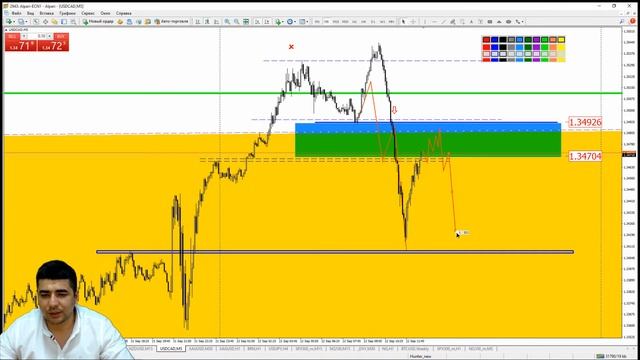Open the Arrows objects dropdown

pos(519,21)
